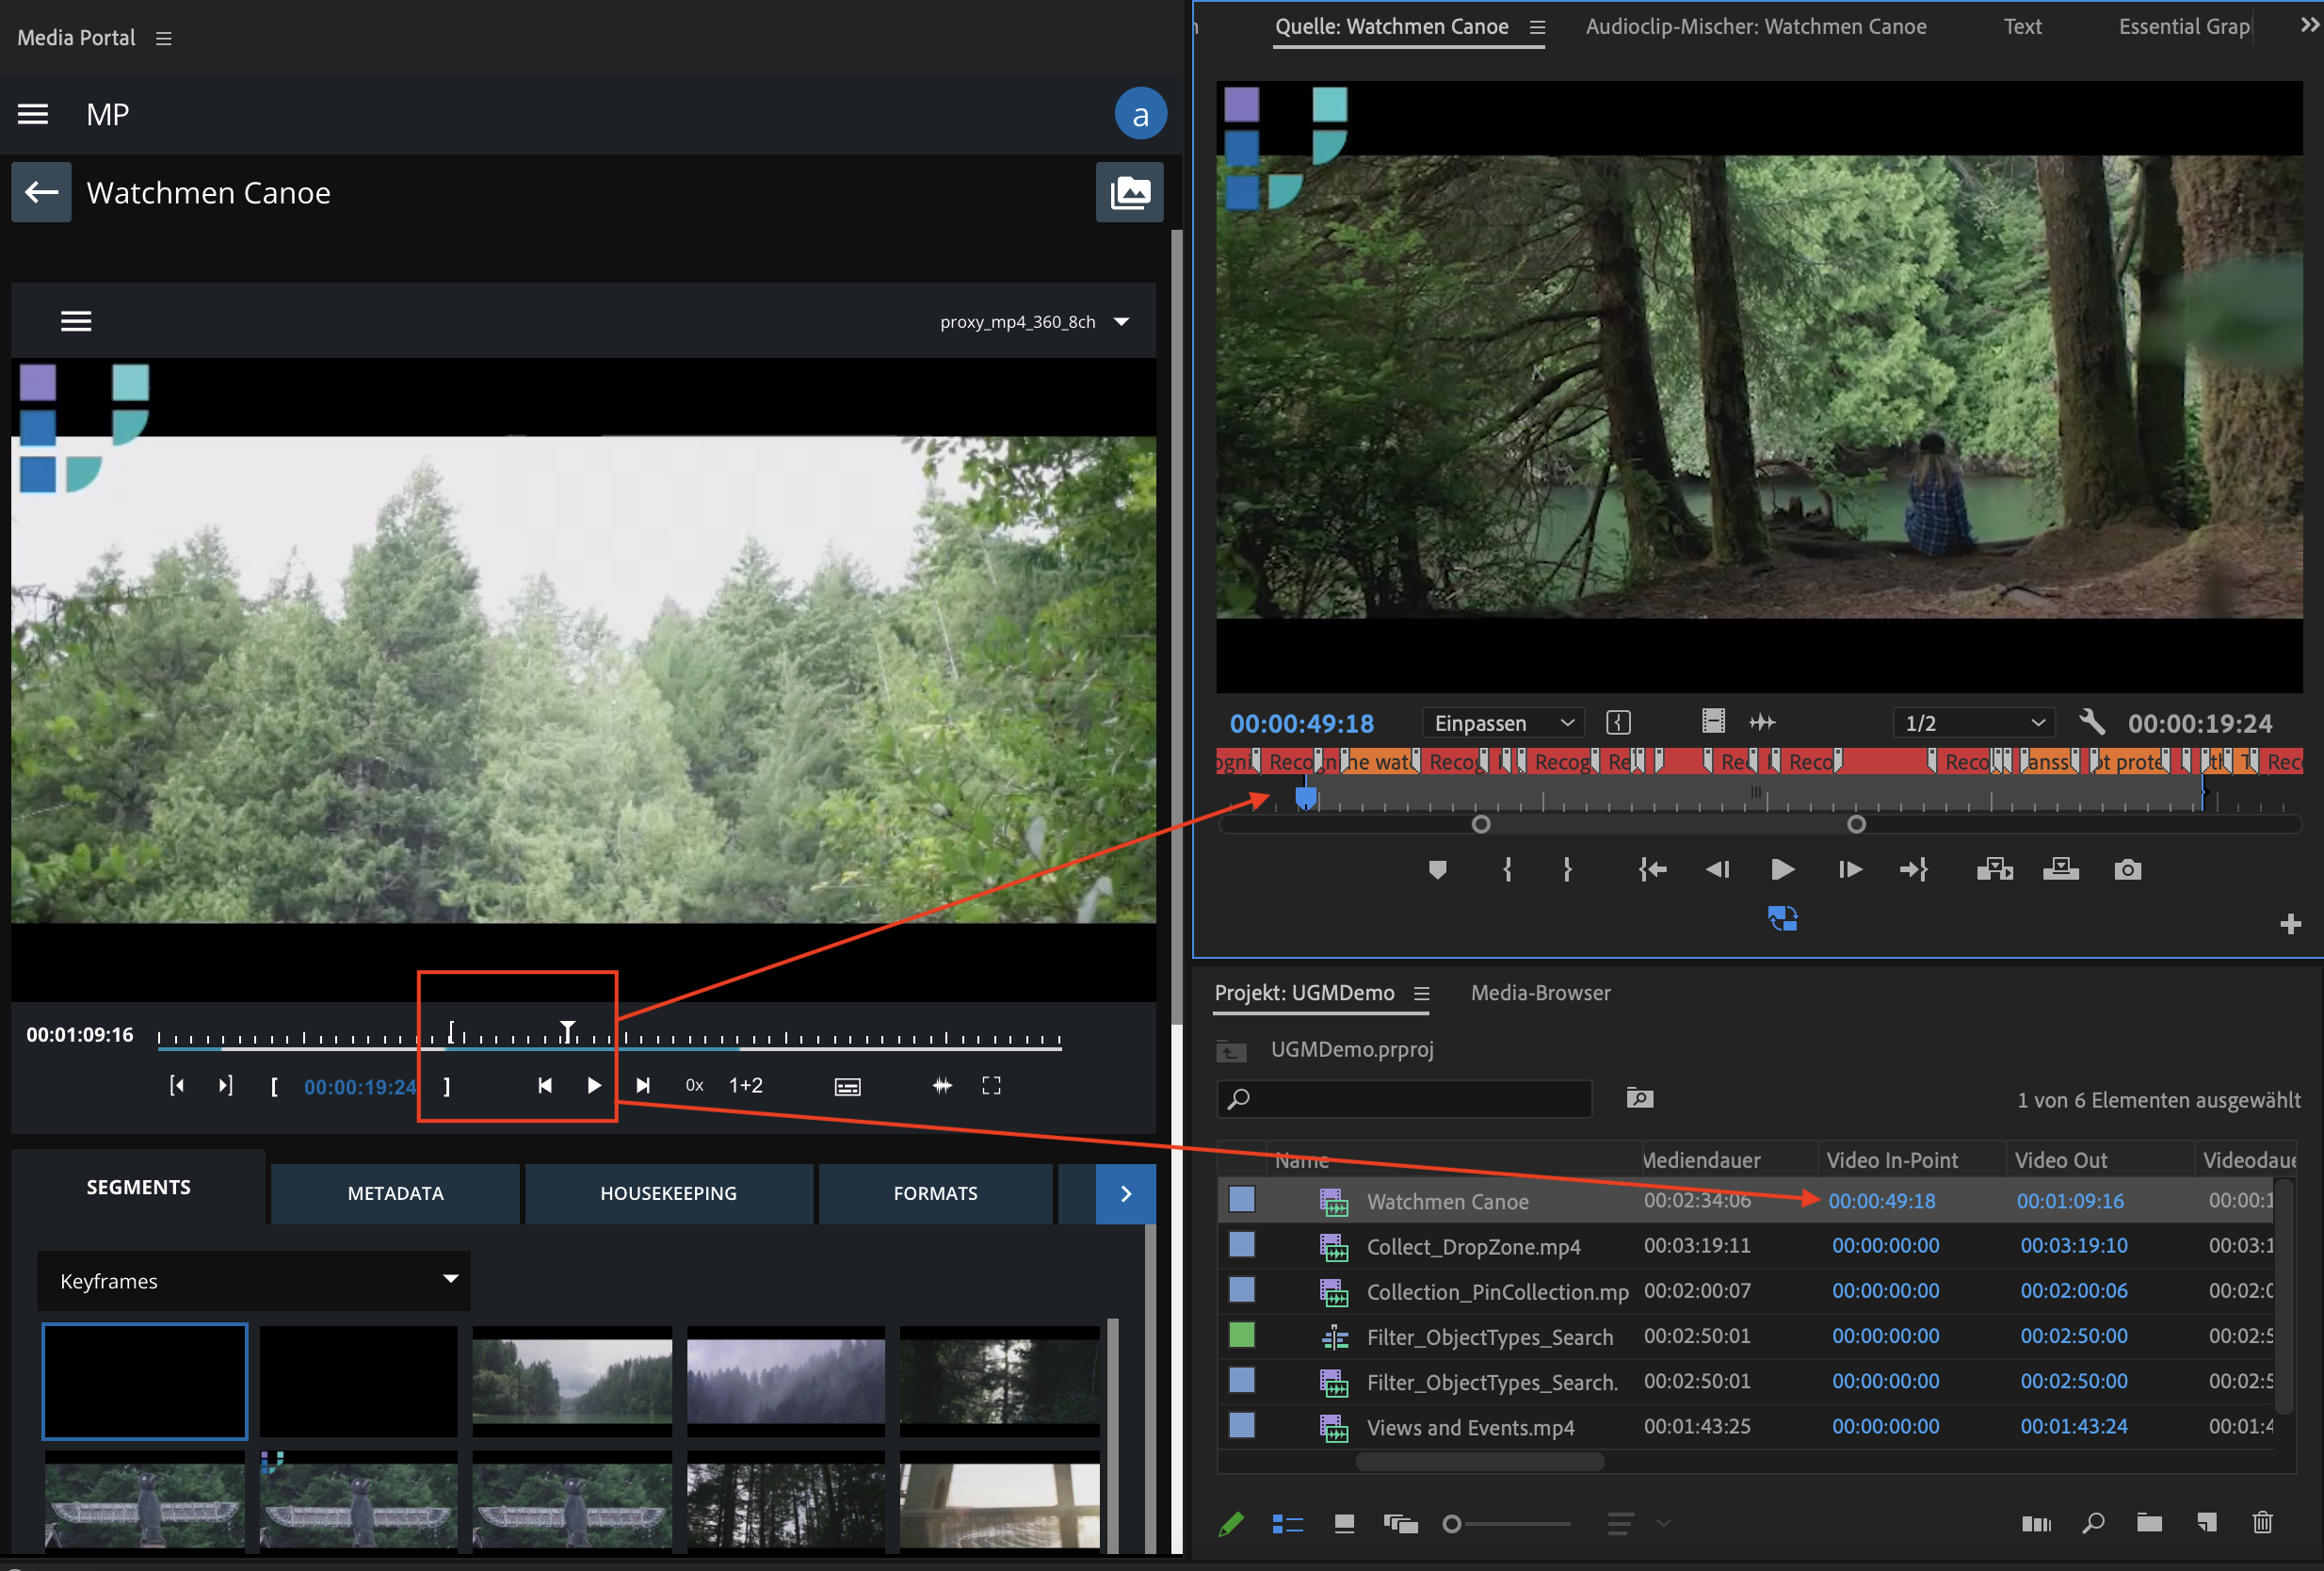Image resolution: width=2324 pixels, height=1571 pixels.
Task: Open the Source monitor wrench settings
Action: coord(2091,722)
